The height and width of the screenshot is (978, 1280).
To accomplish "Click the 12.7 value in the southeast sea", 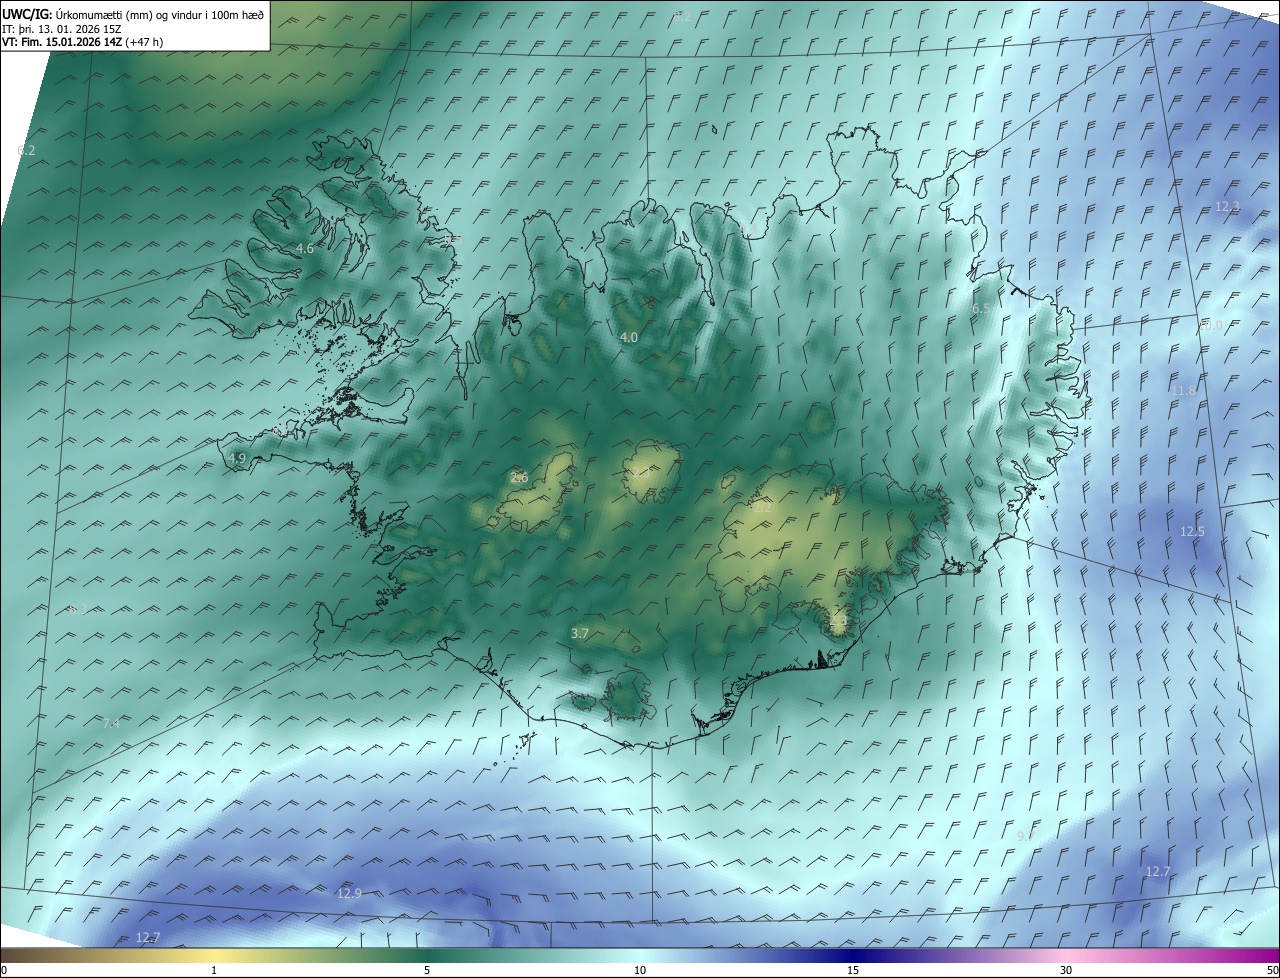I will [x=1157, y=871].
